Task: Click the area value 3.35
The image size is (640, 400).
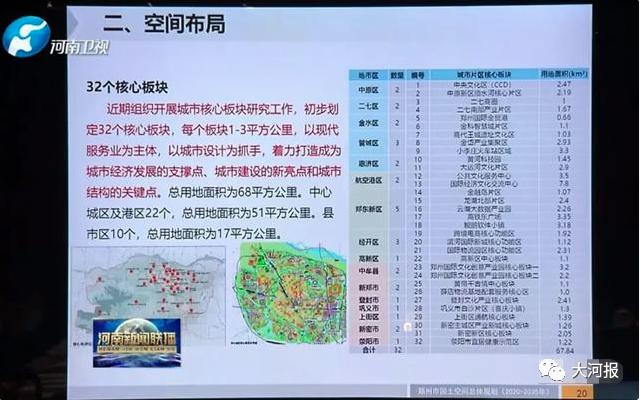Action: (564, 216)
